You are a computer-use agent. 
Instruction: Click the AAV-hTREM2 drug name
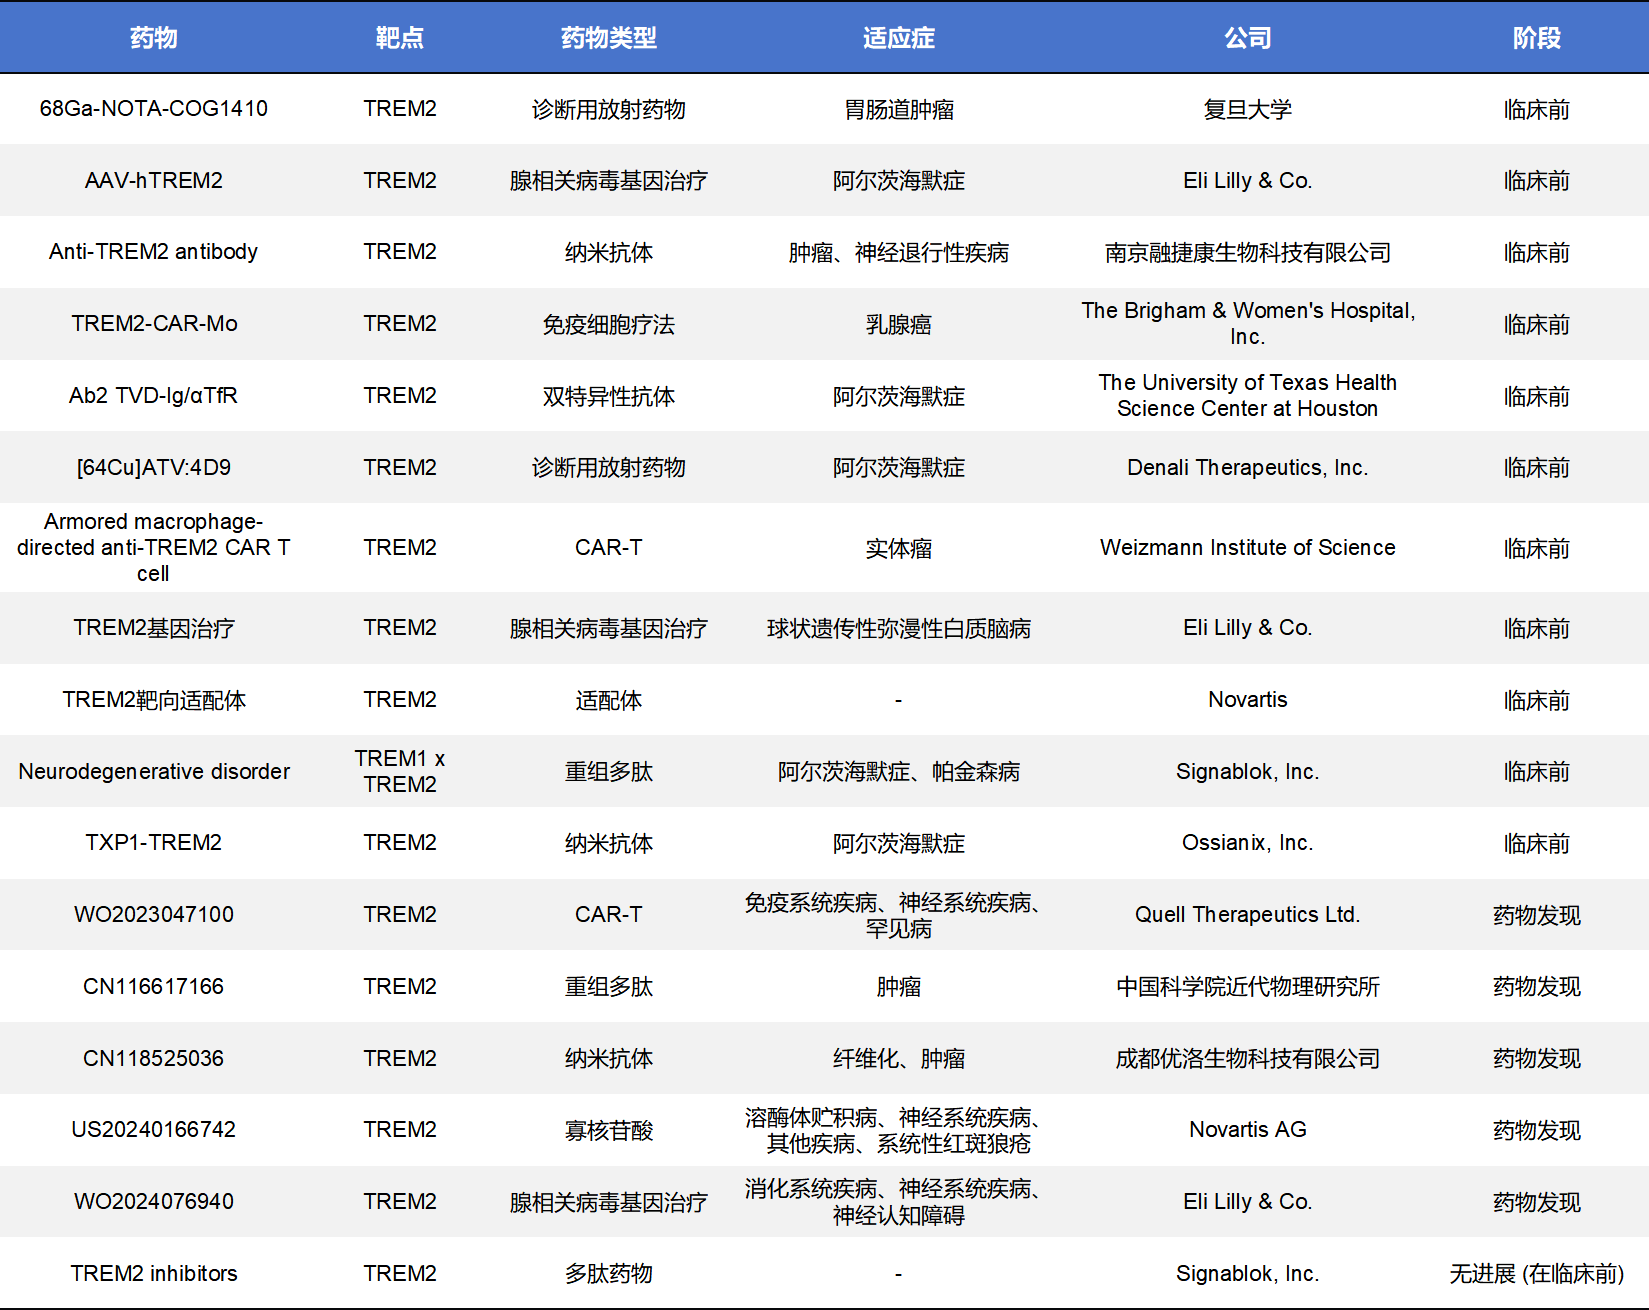[x=153, y=181]
